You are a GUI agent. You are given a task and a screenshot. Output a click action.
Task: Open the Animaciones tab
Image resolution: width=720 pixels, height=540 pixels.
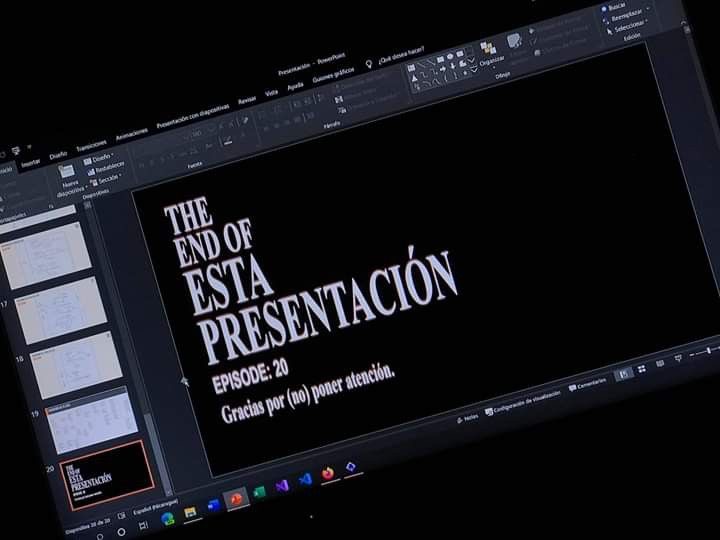tap(131, 134)
